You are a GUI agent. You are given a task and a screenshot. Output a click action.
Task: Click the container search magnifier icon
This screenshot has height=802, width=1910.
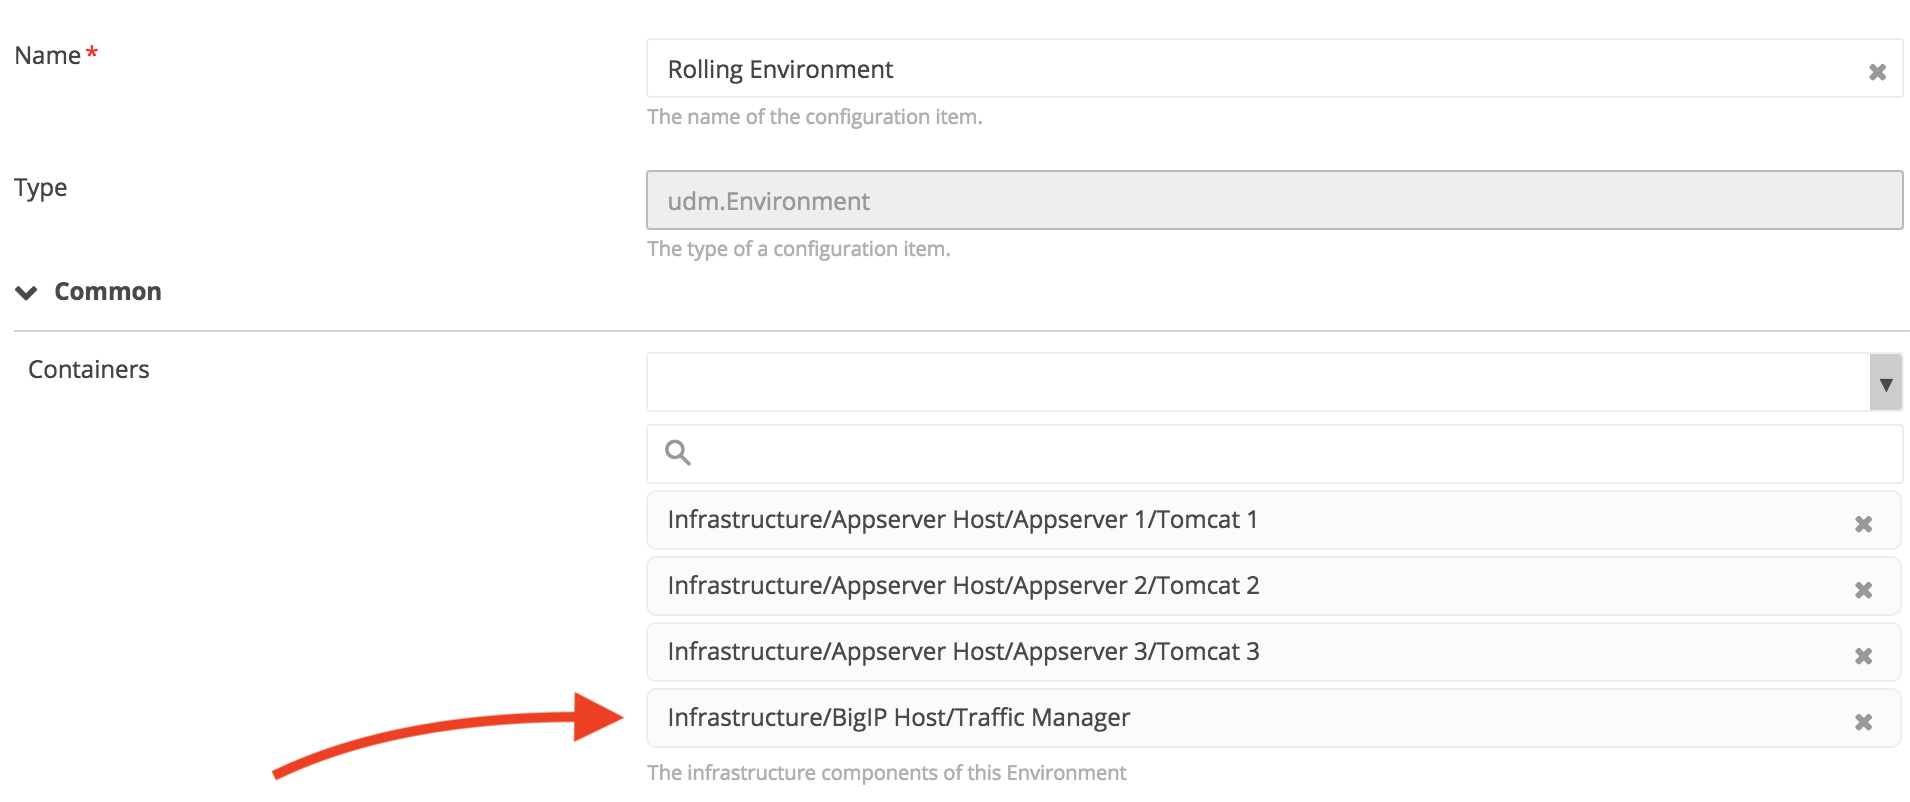pyautogui.click(x=678, y=453)
